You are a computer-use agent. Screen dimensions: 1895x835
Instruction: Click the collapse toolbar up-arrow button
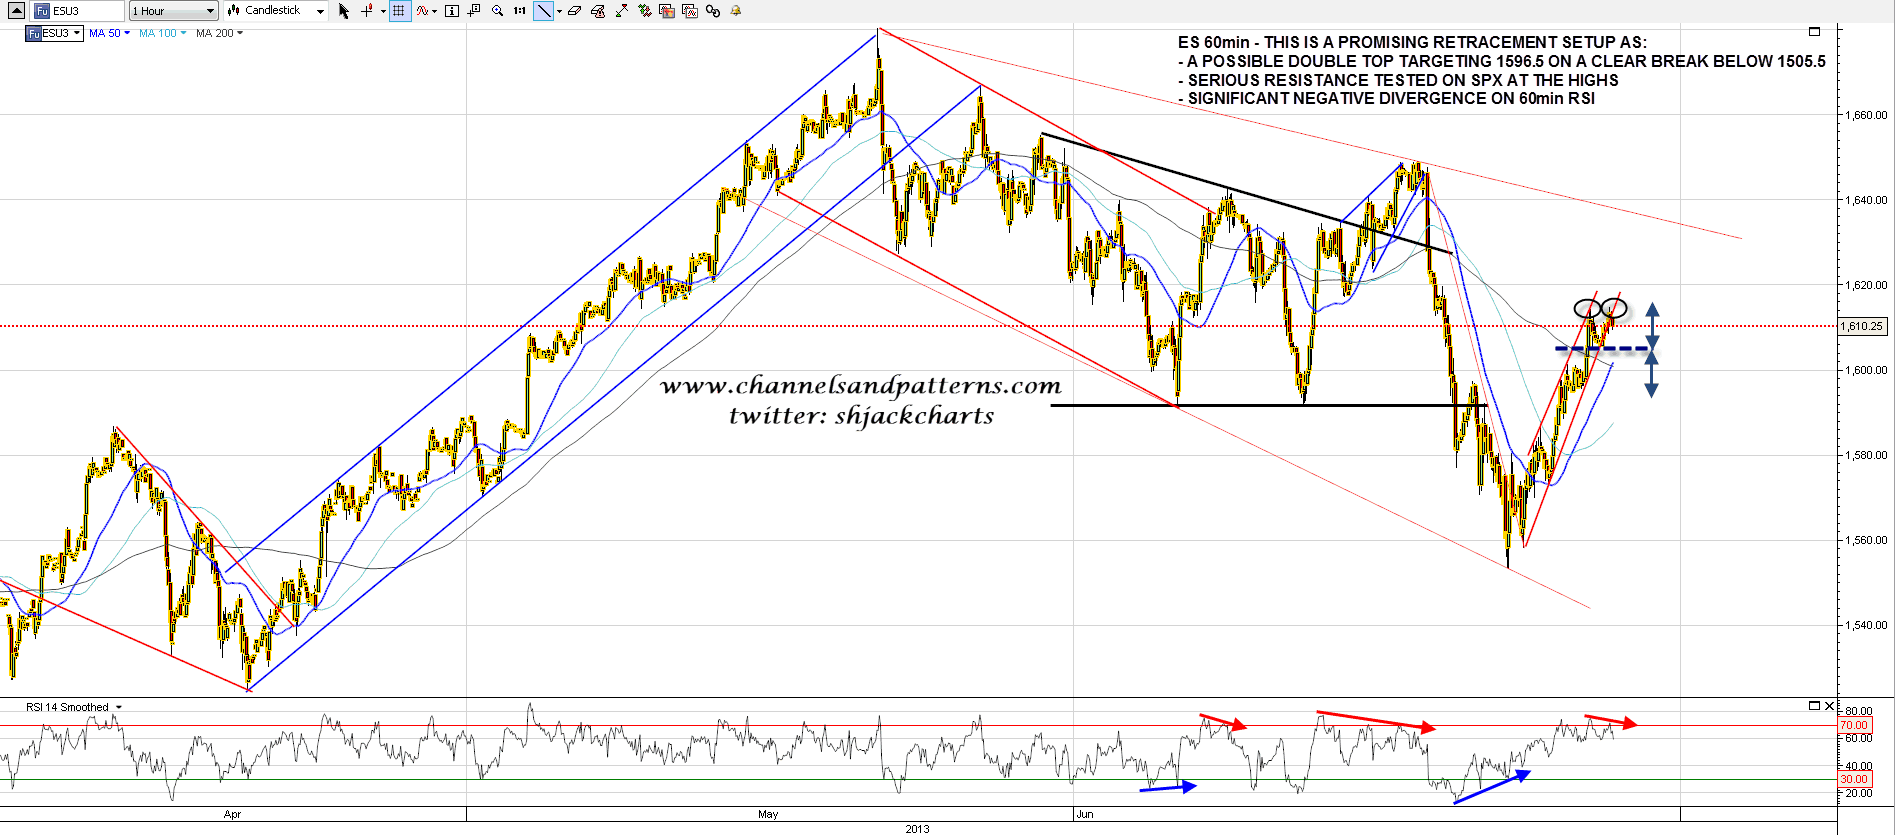[16, 11]
